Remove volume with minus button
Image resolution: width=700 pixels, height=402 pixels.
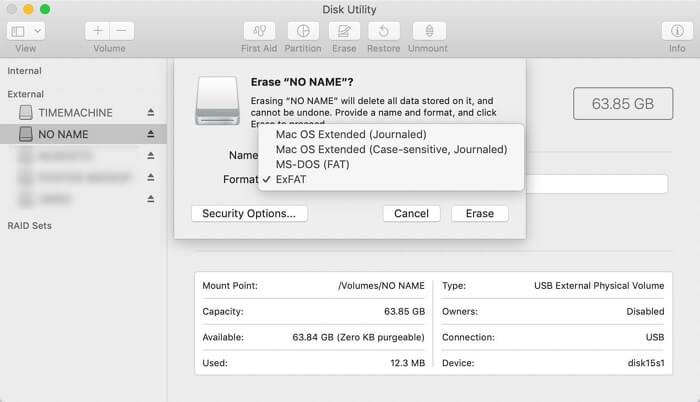121,31
